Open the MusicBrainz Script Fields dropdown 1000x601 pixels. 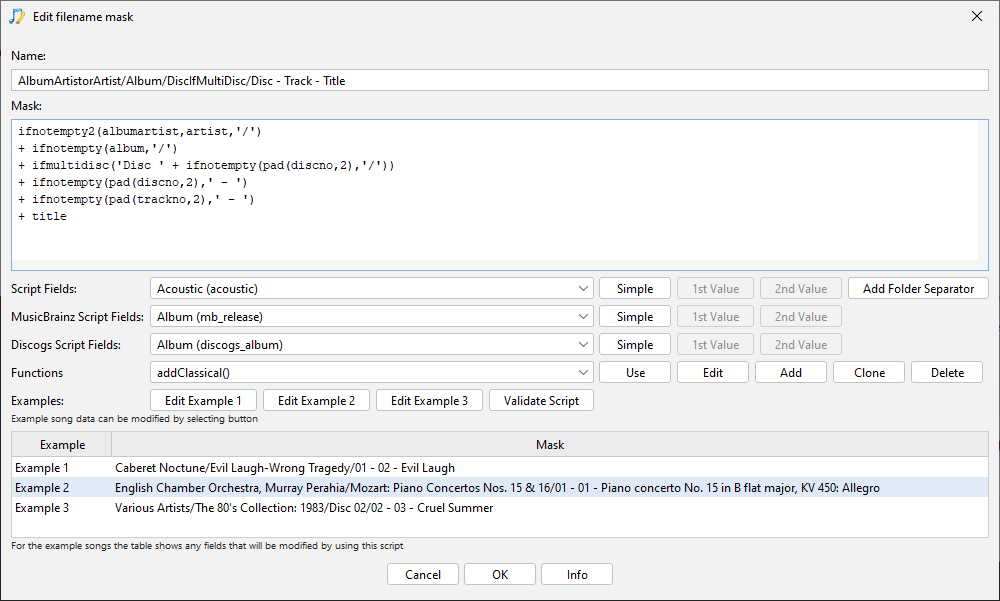coord(372,316)
